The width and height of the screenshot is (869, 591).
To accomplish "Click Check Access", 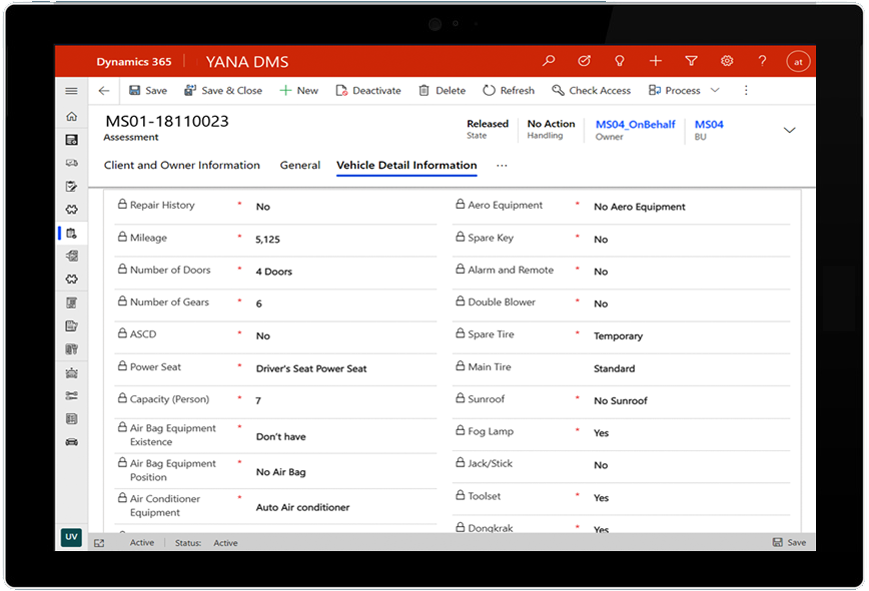I will tap(591, 90).
